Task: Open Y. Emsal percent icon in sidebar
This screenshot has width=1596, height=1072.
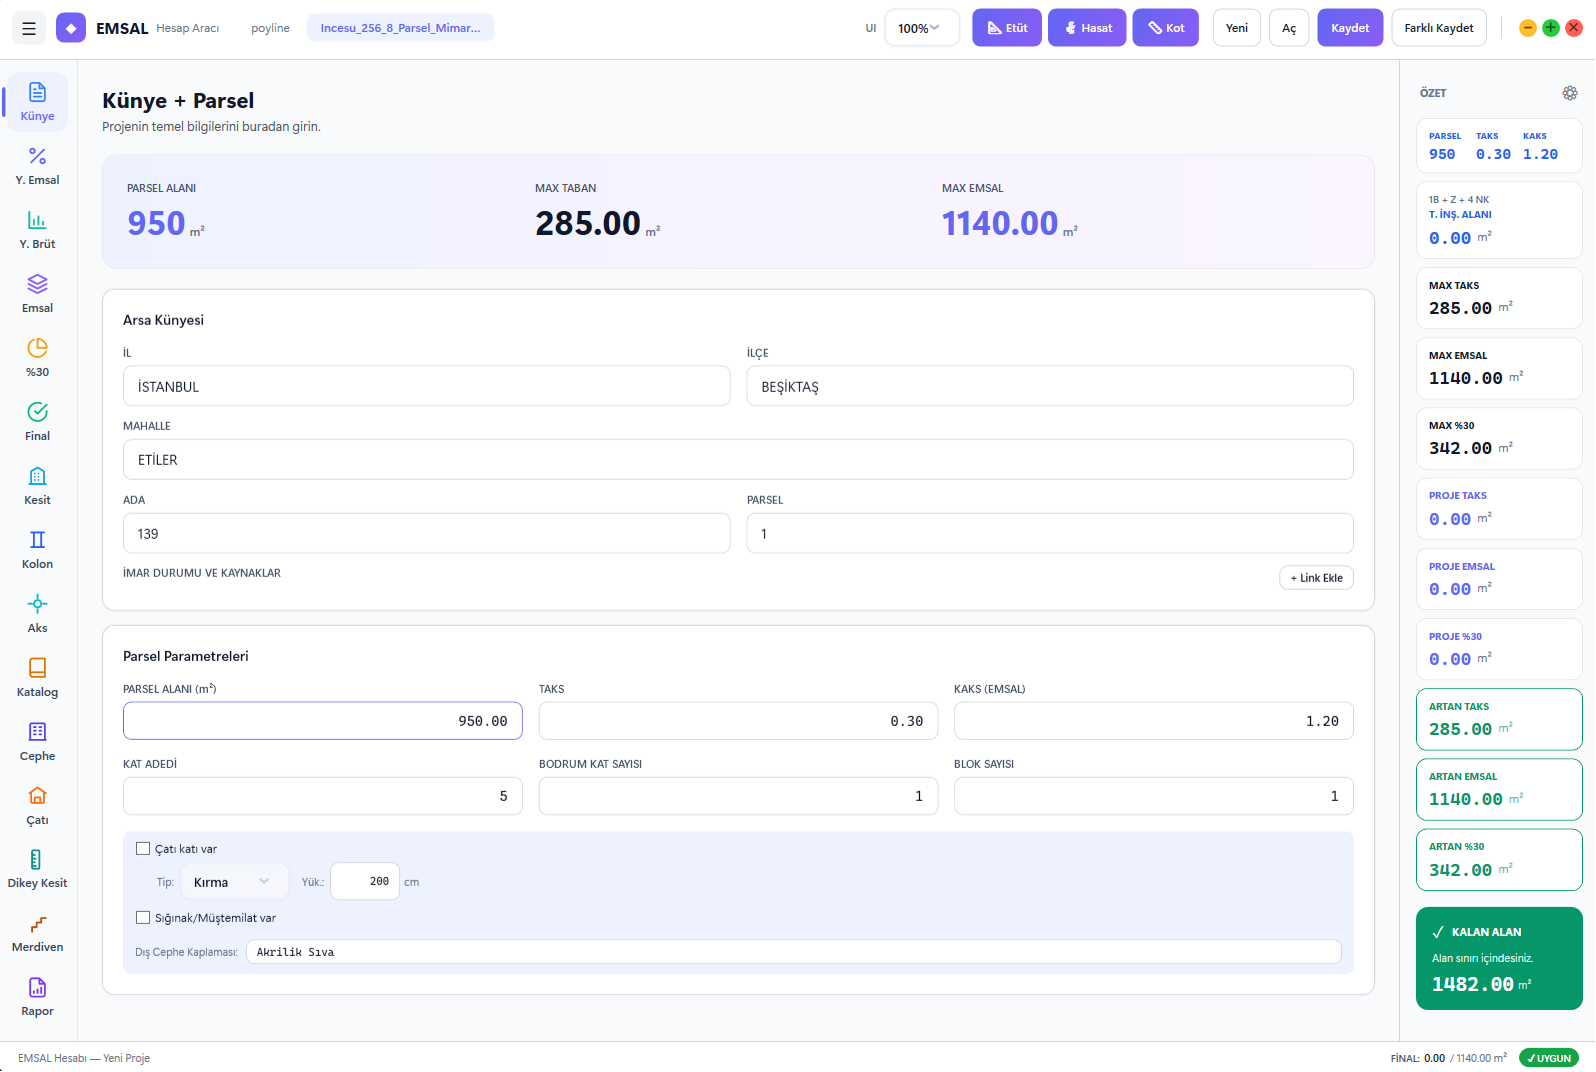Action: [x=37, y=156]
